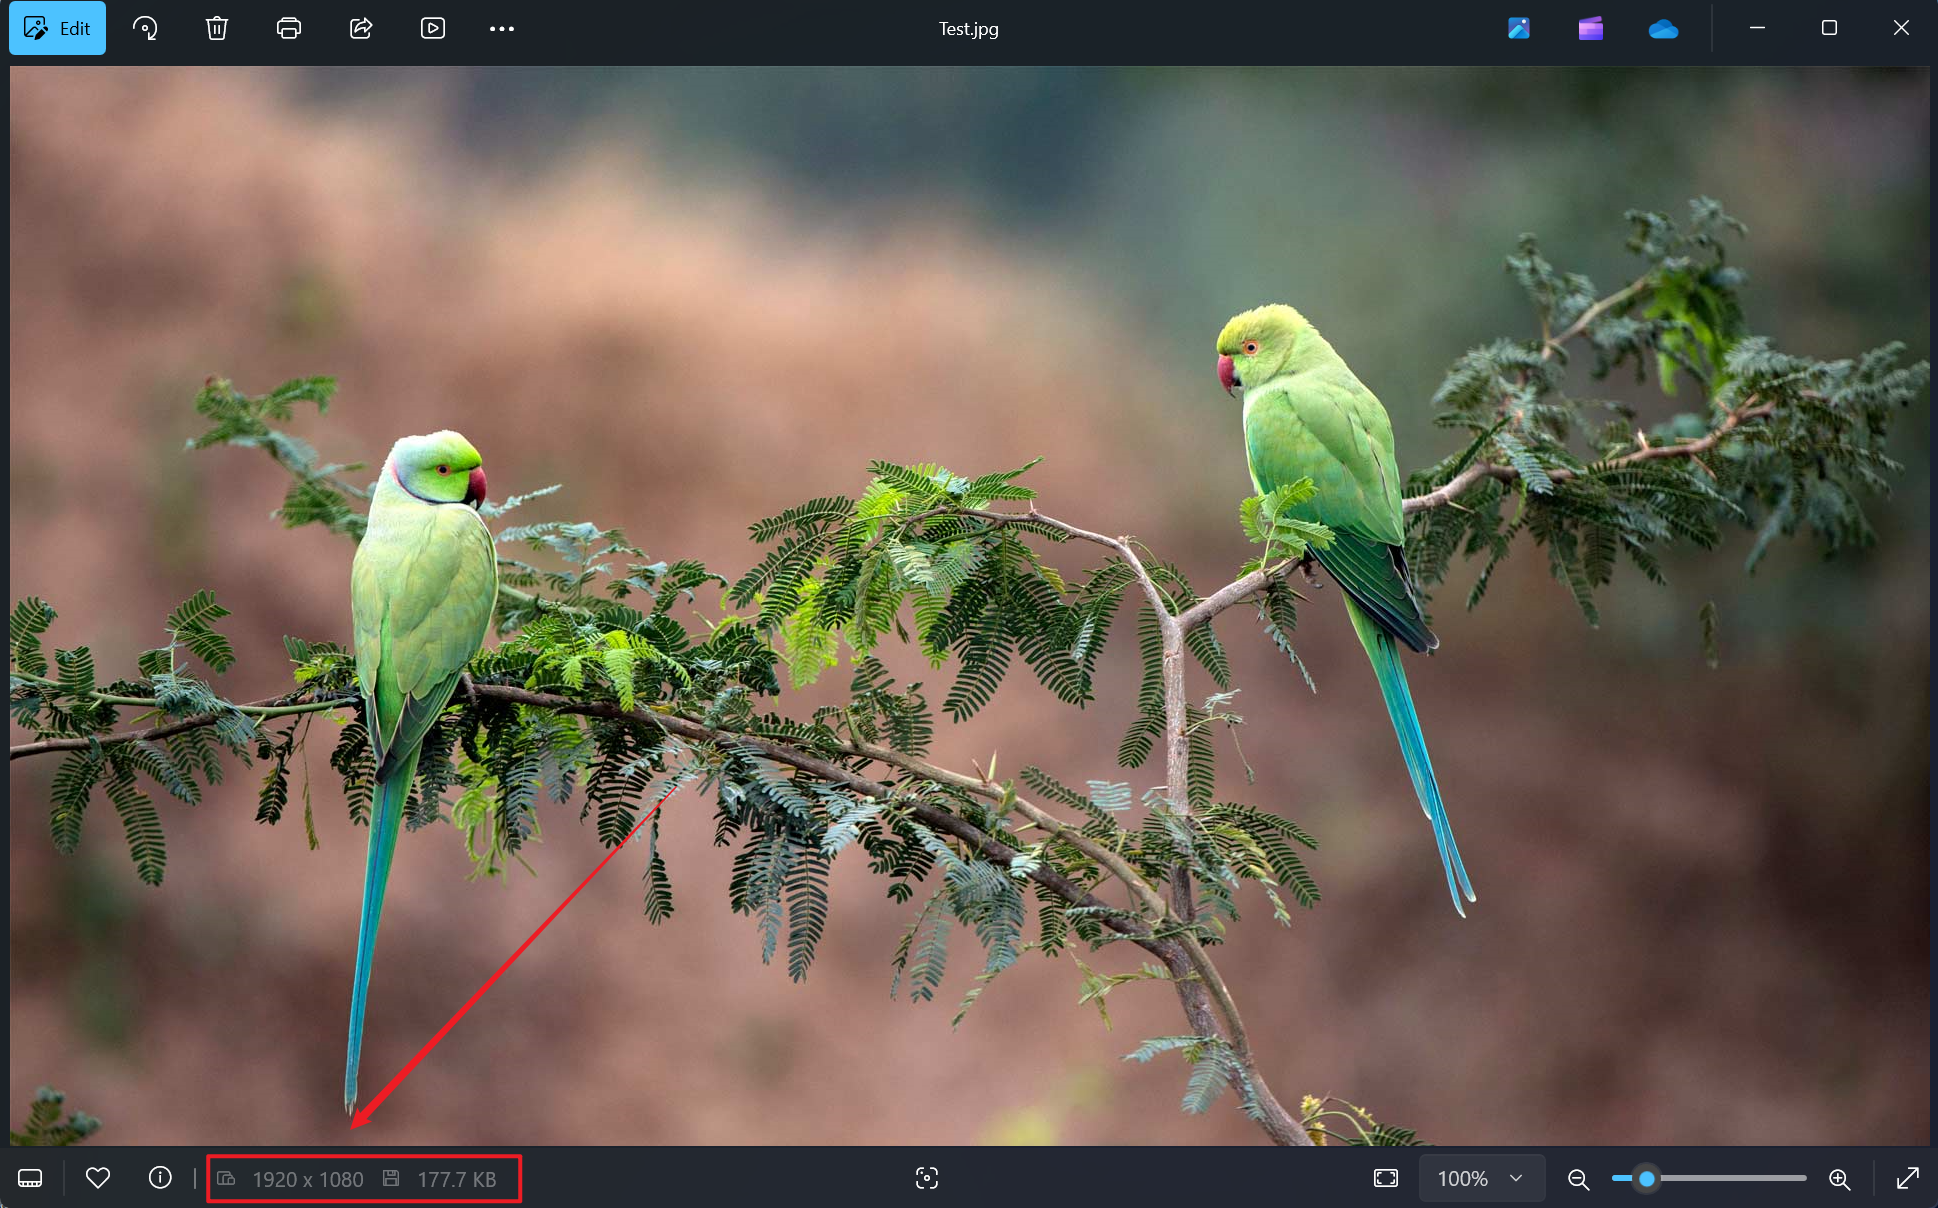Open OneDrive cloud icon

coord(1663,29)
